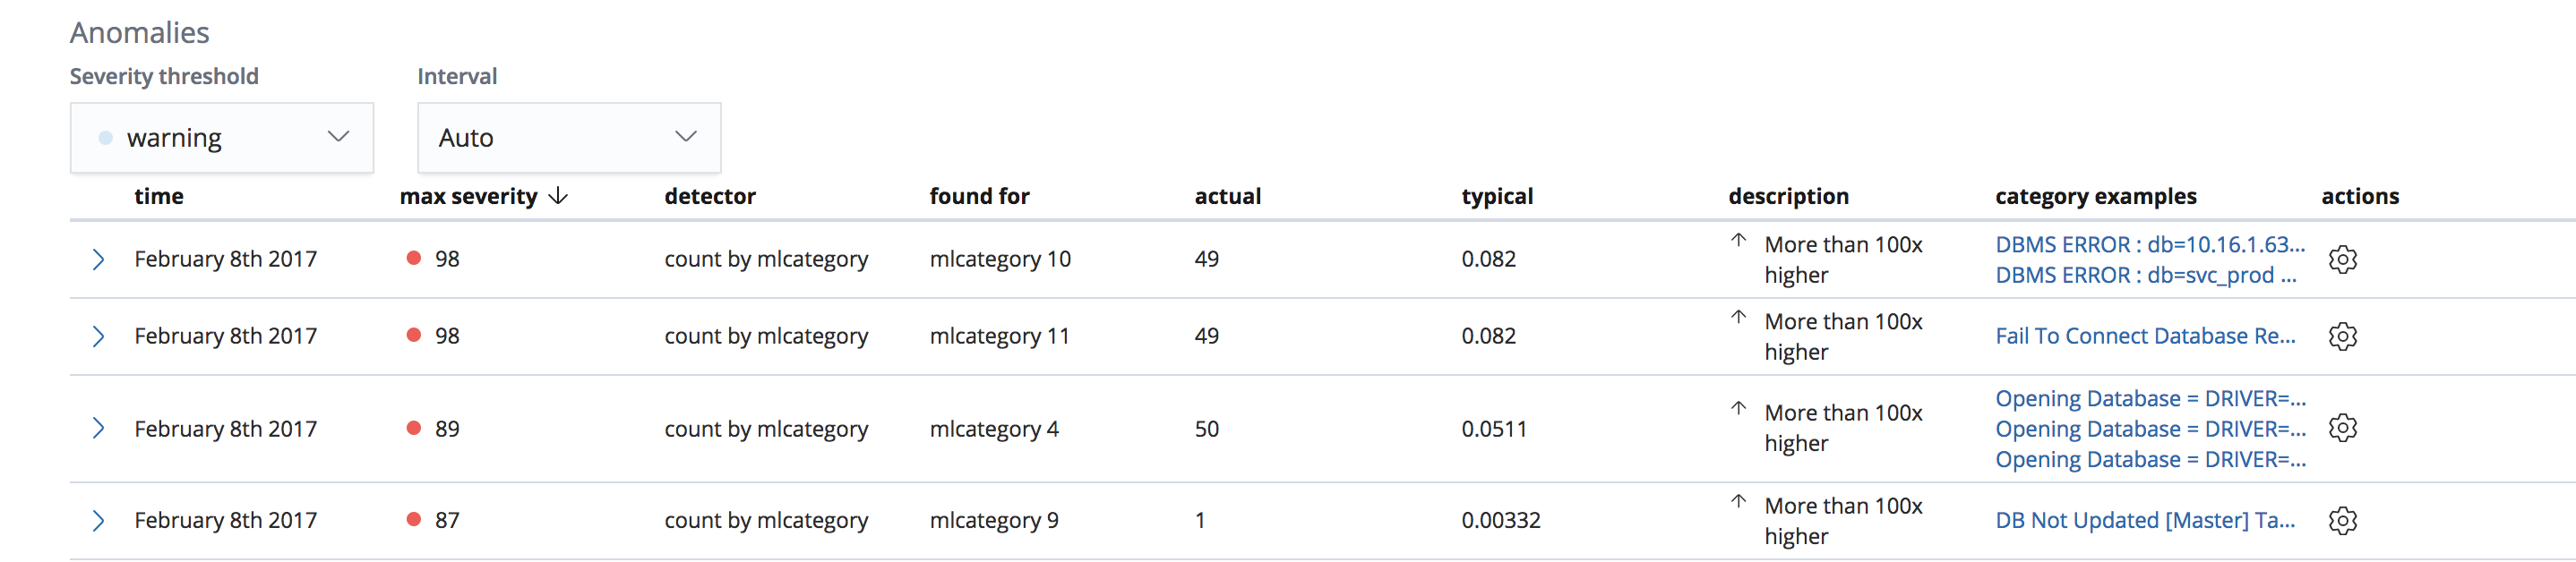Image resolution: width=2576 pixels, height=562 pixels.
Task: Open the Severity threshold dropdown
Action: point(221,137)
